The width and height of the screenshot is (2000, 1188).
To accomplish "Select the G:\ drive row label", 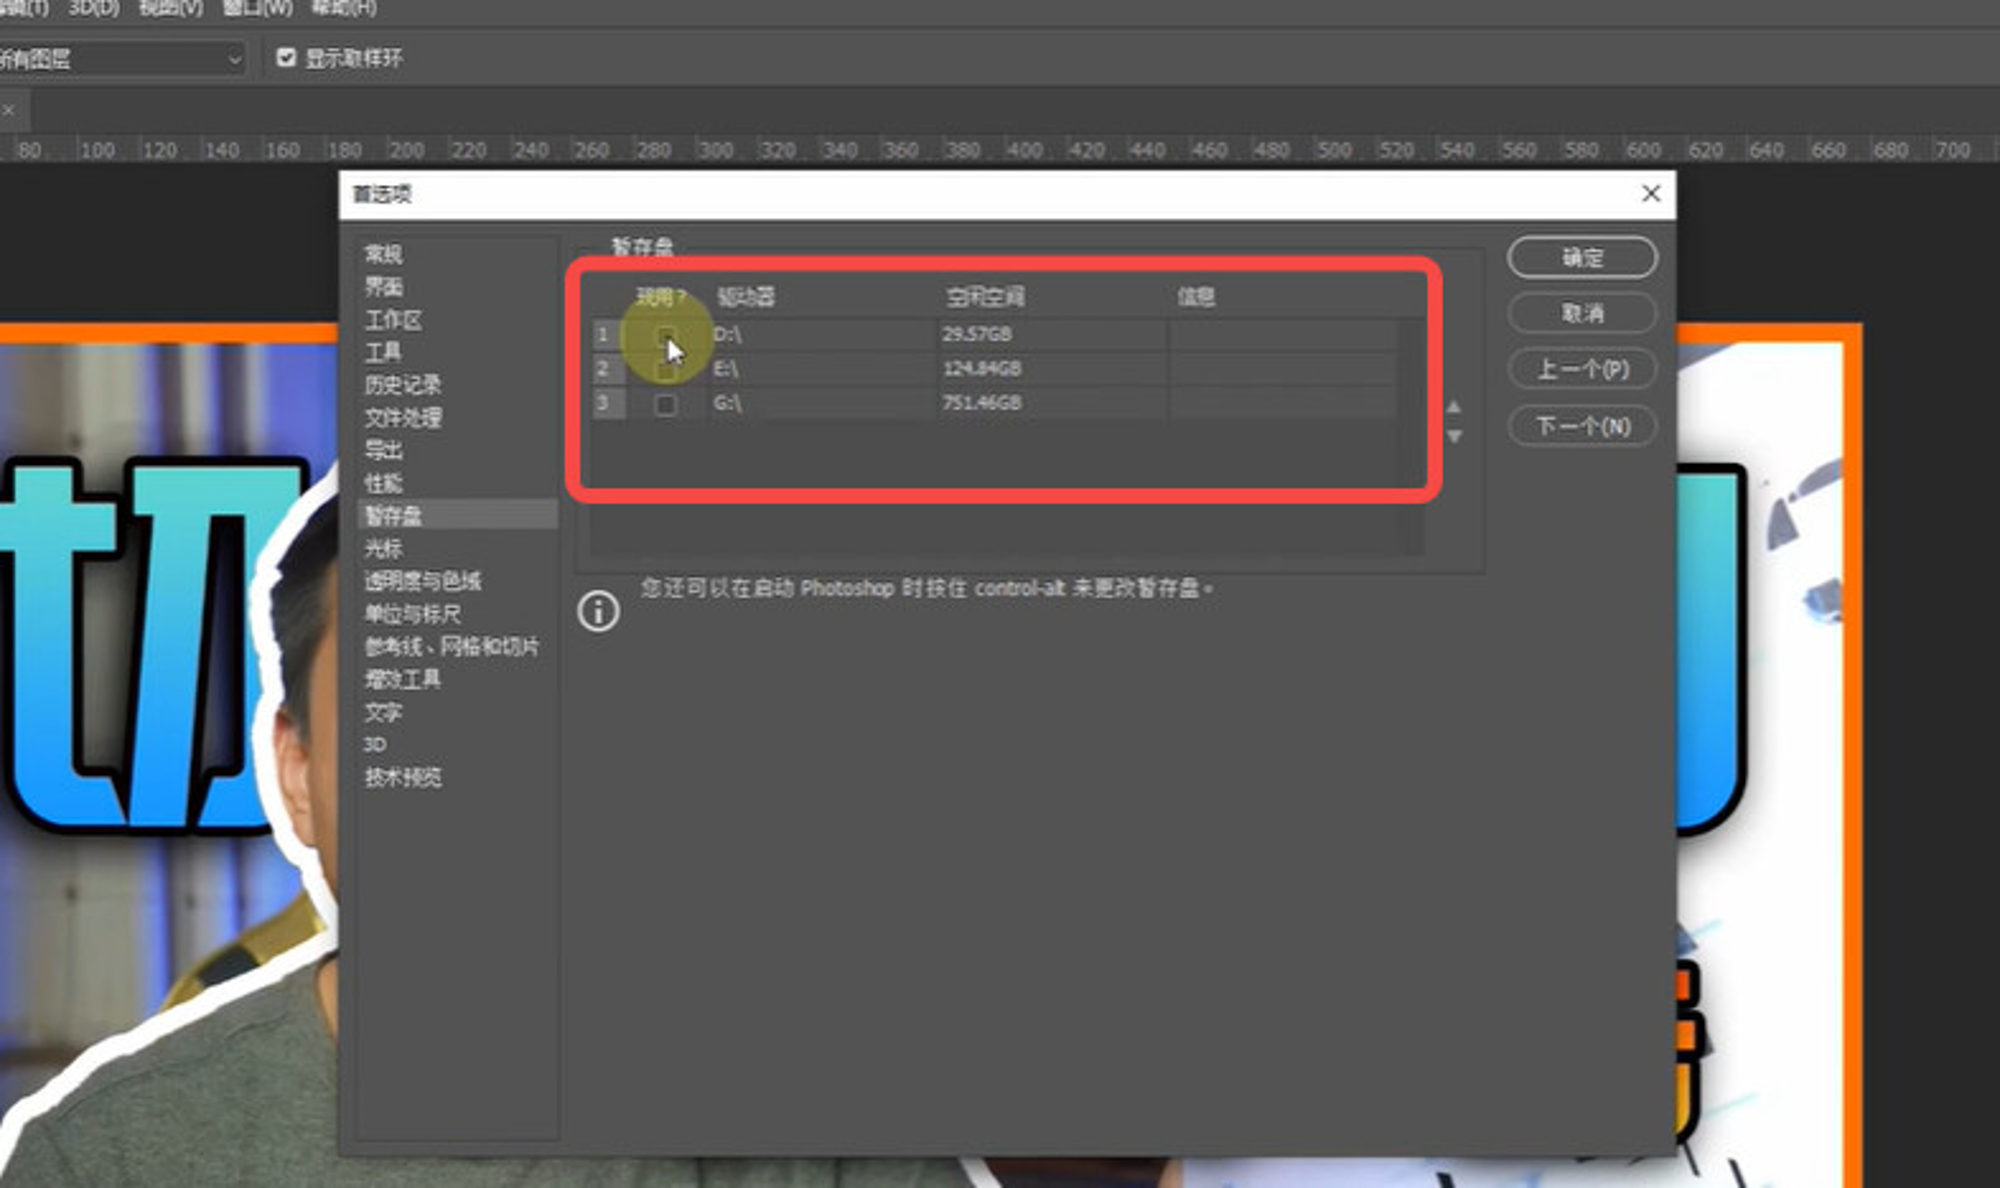I will coord(727,404).
